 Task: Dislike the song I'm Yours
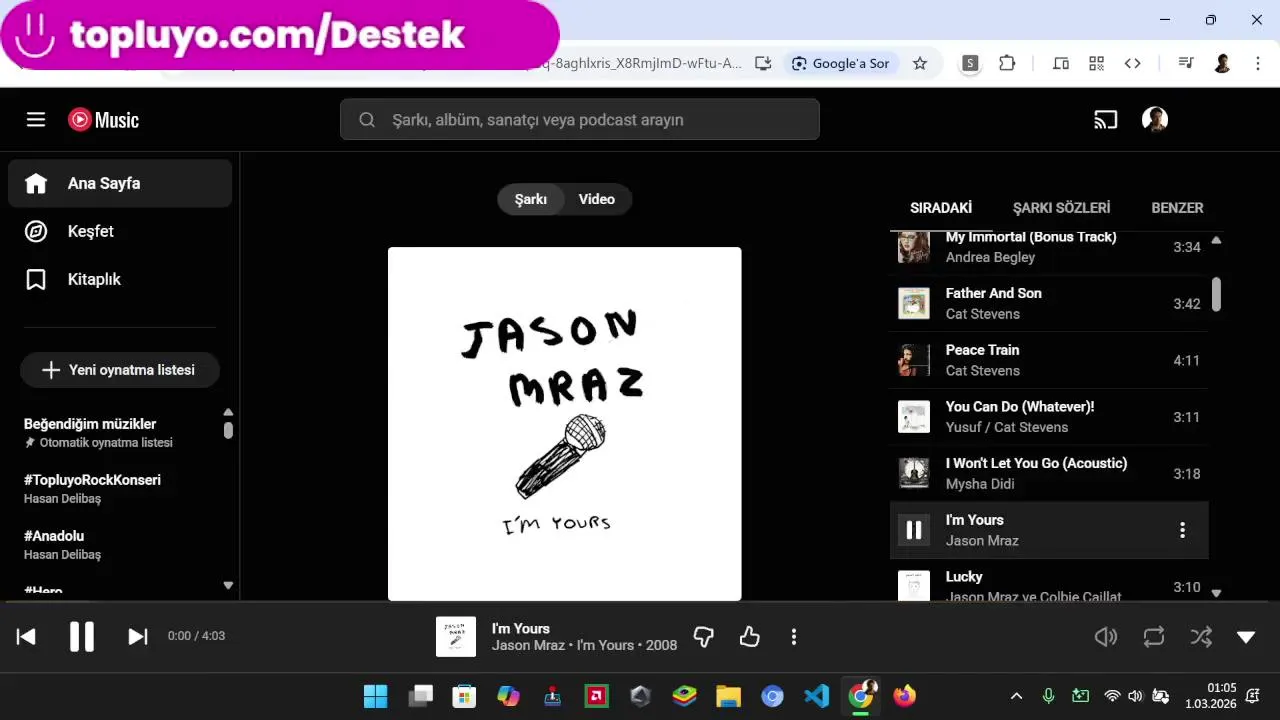tap(704, 637)
